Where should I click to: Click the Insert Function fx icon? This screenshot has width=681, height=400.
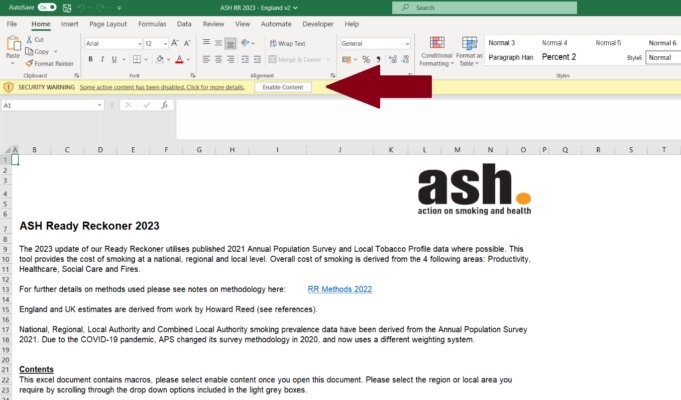(165, 105)
